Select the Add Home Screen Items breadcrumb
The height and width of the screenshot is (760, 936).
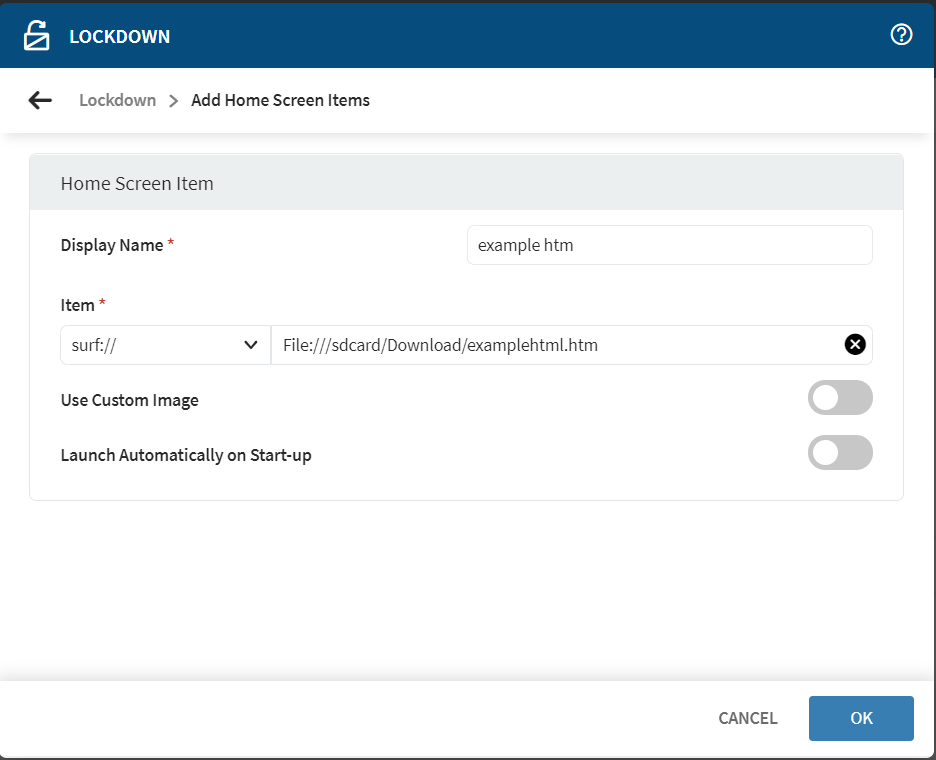pos(280,100)
